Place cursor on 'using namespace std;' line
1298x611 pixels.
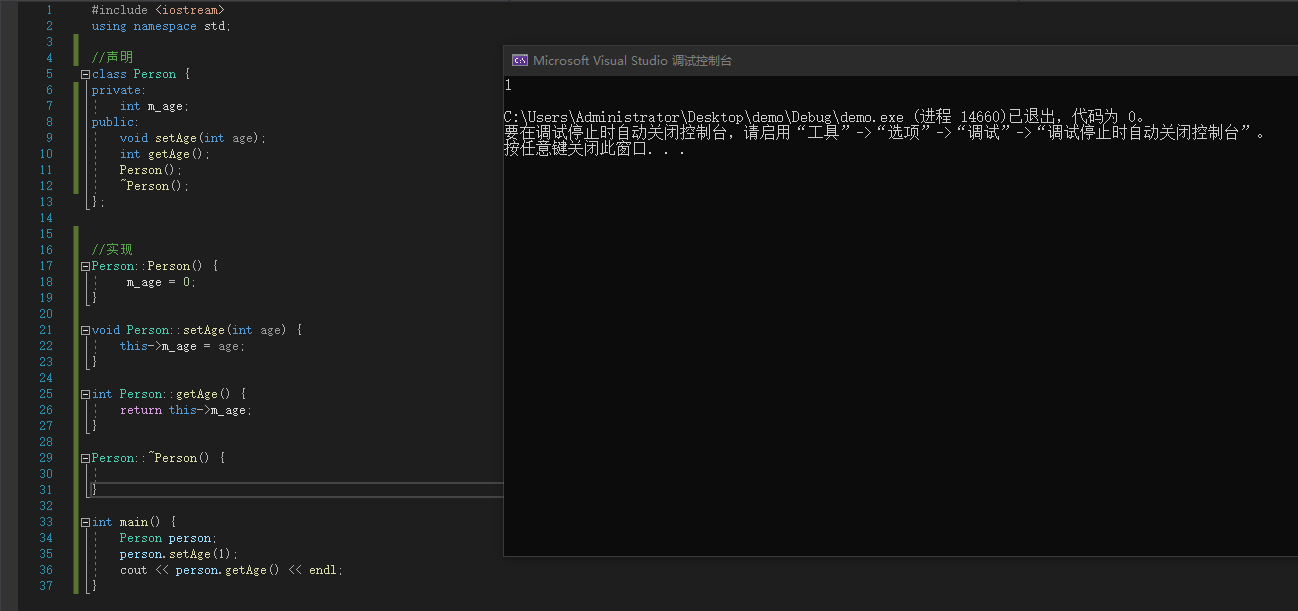pos(161,26)
